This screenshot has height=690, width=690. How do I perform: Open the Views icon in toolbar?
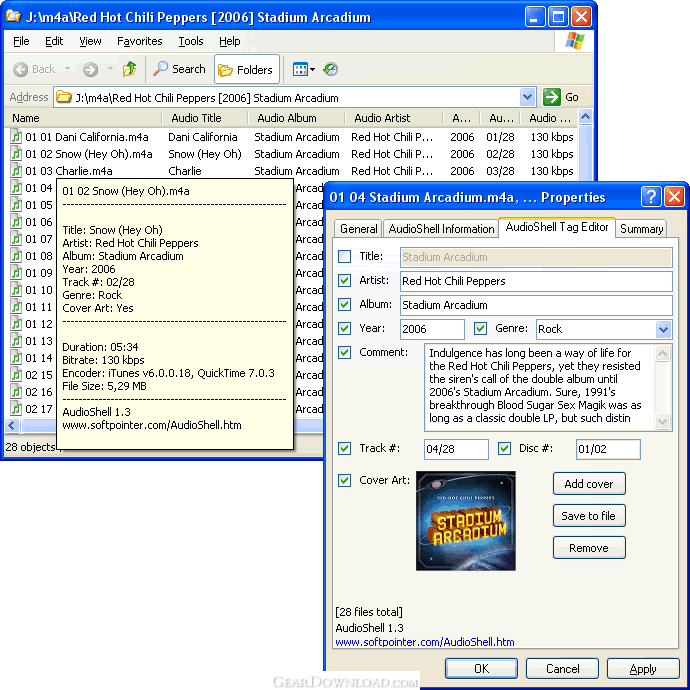[300, 70]
